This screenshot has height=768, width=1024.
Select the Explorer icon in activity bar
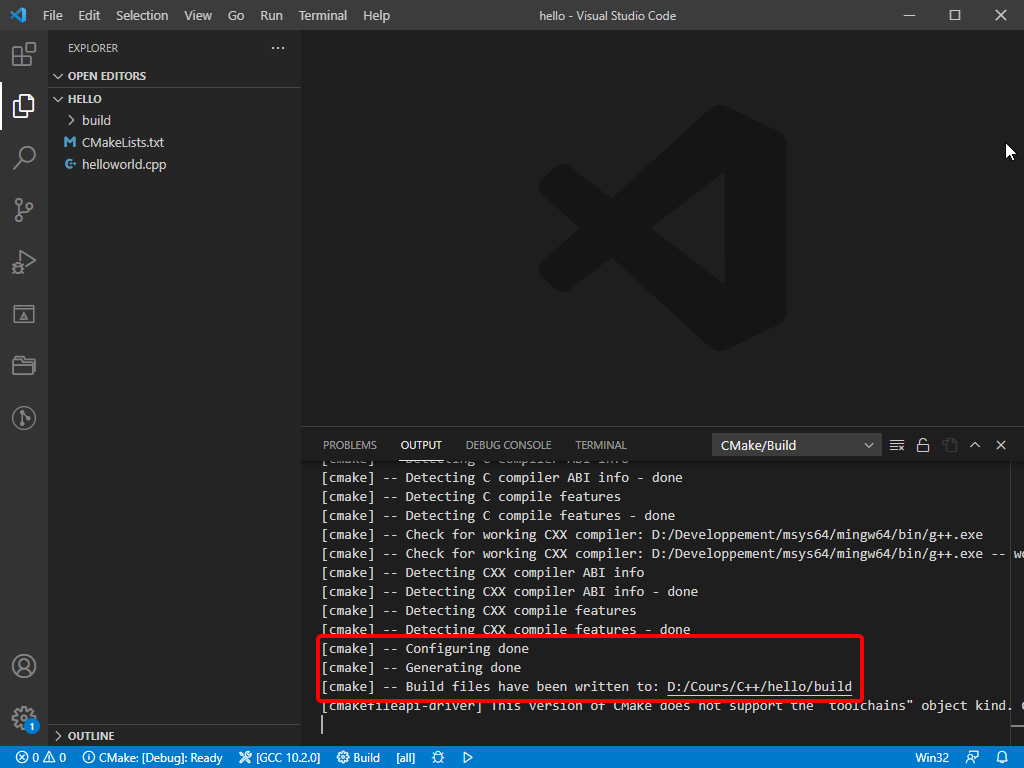tap(24, 106)
